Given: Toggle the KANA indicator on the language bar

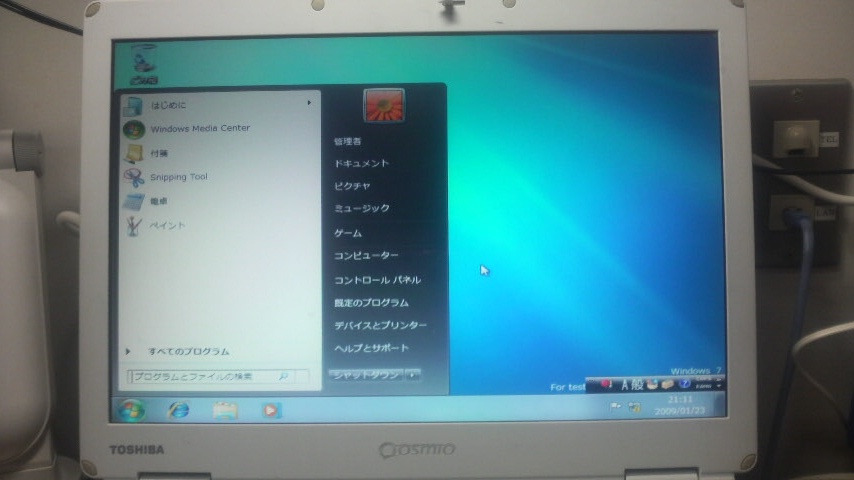Looking at the screenshot, I should coord(703,386).
